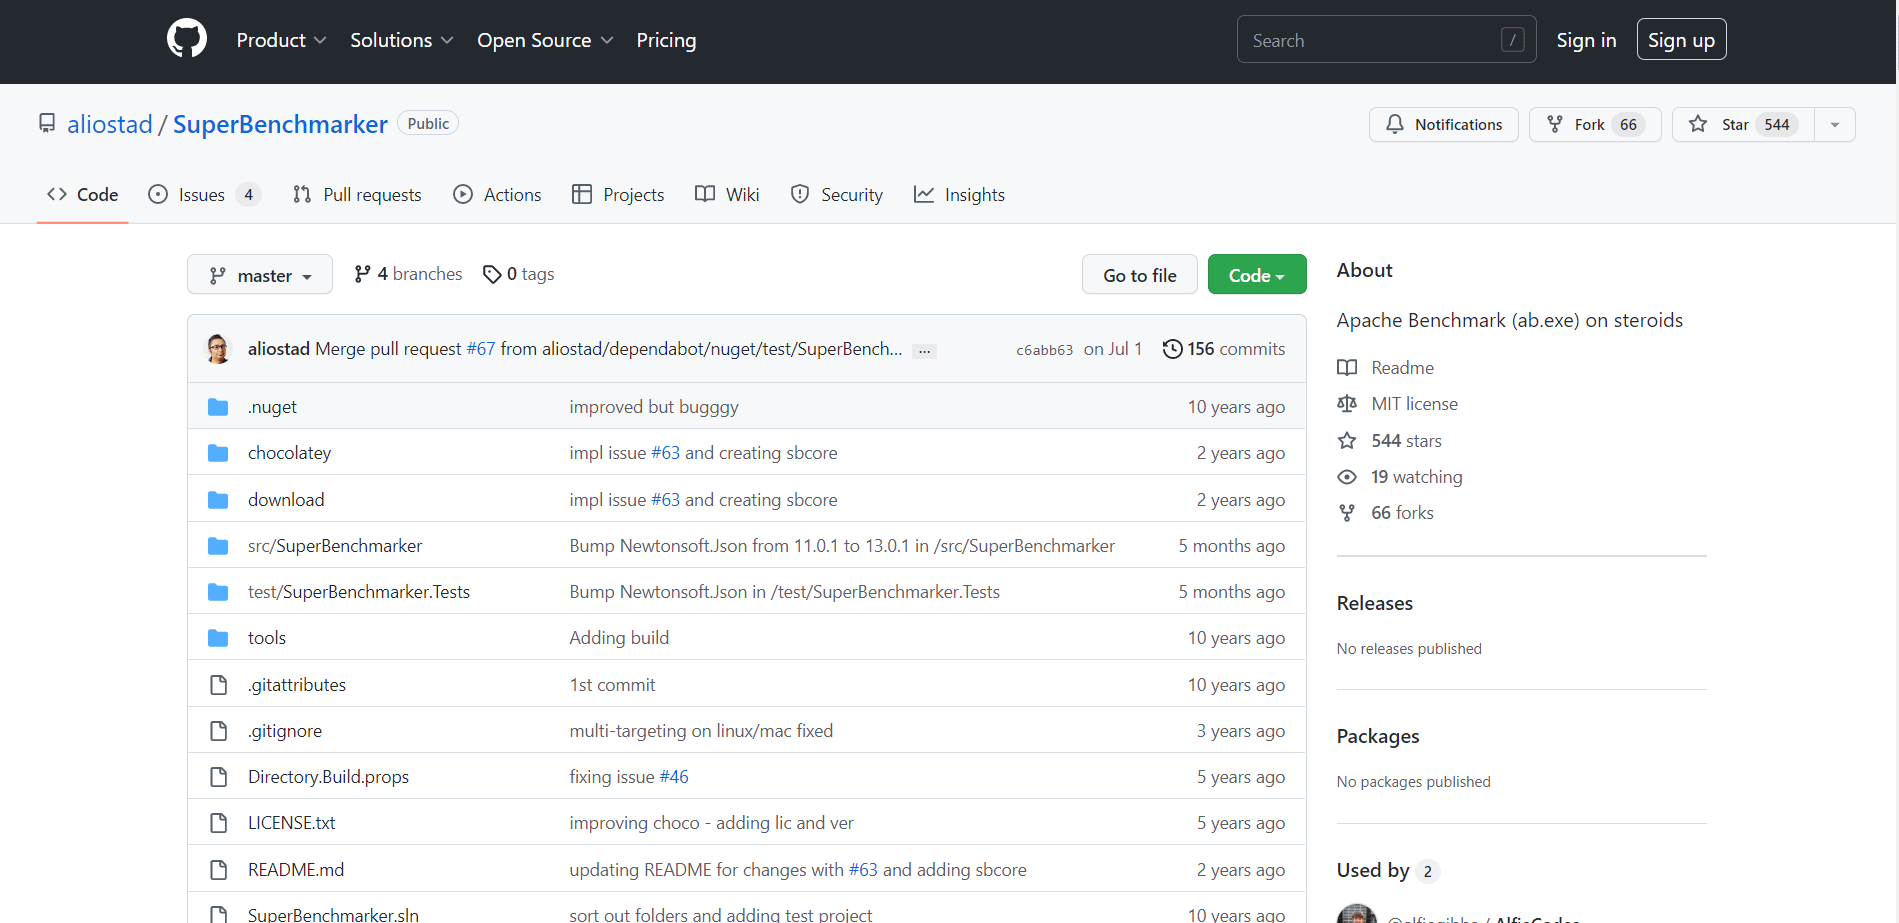Open the test/SuperBenchmarker.Tests folder
Image resolution: width=1899 pixels, height=923 pixels.
coord(359,592)
